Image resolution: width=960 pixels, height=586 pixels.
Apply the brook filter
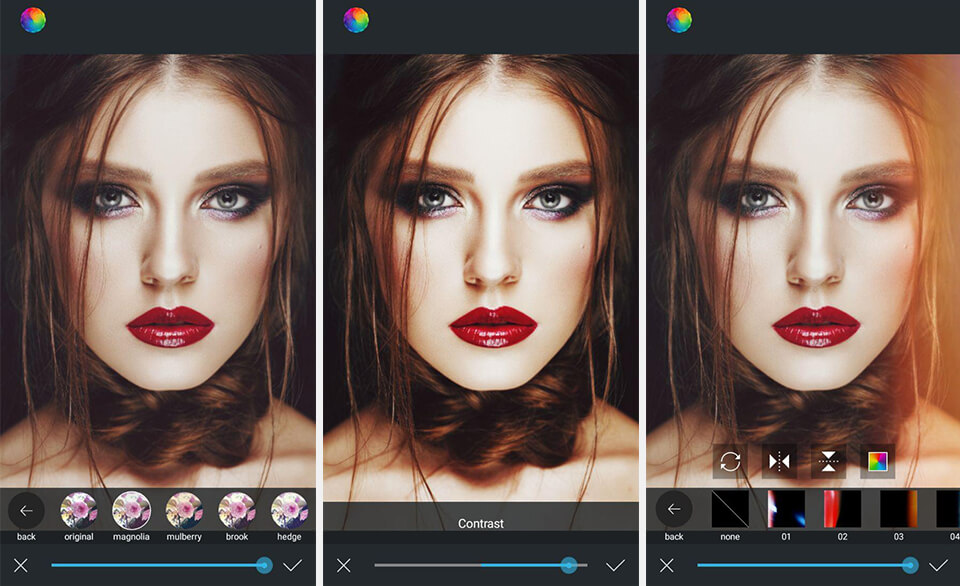click(x=237, y=510)
